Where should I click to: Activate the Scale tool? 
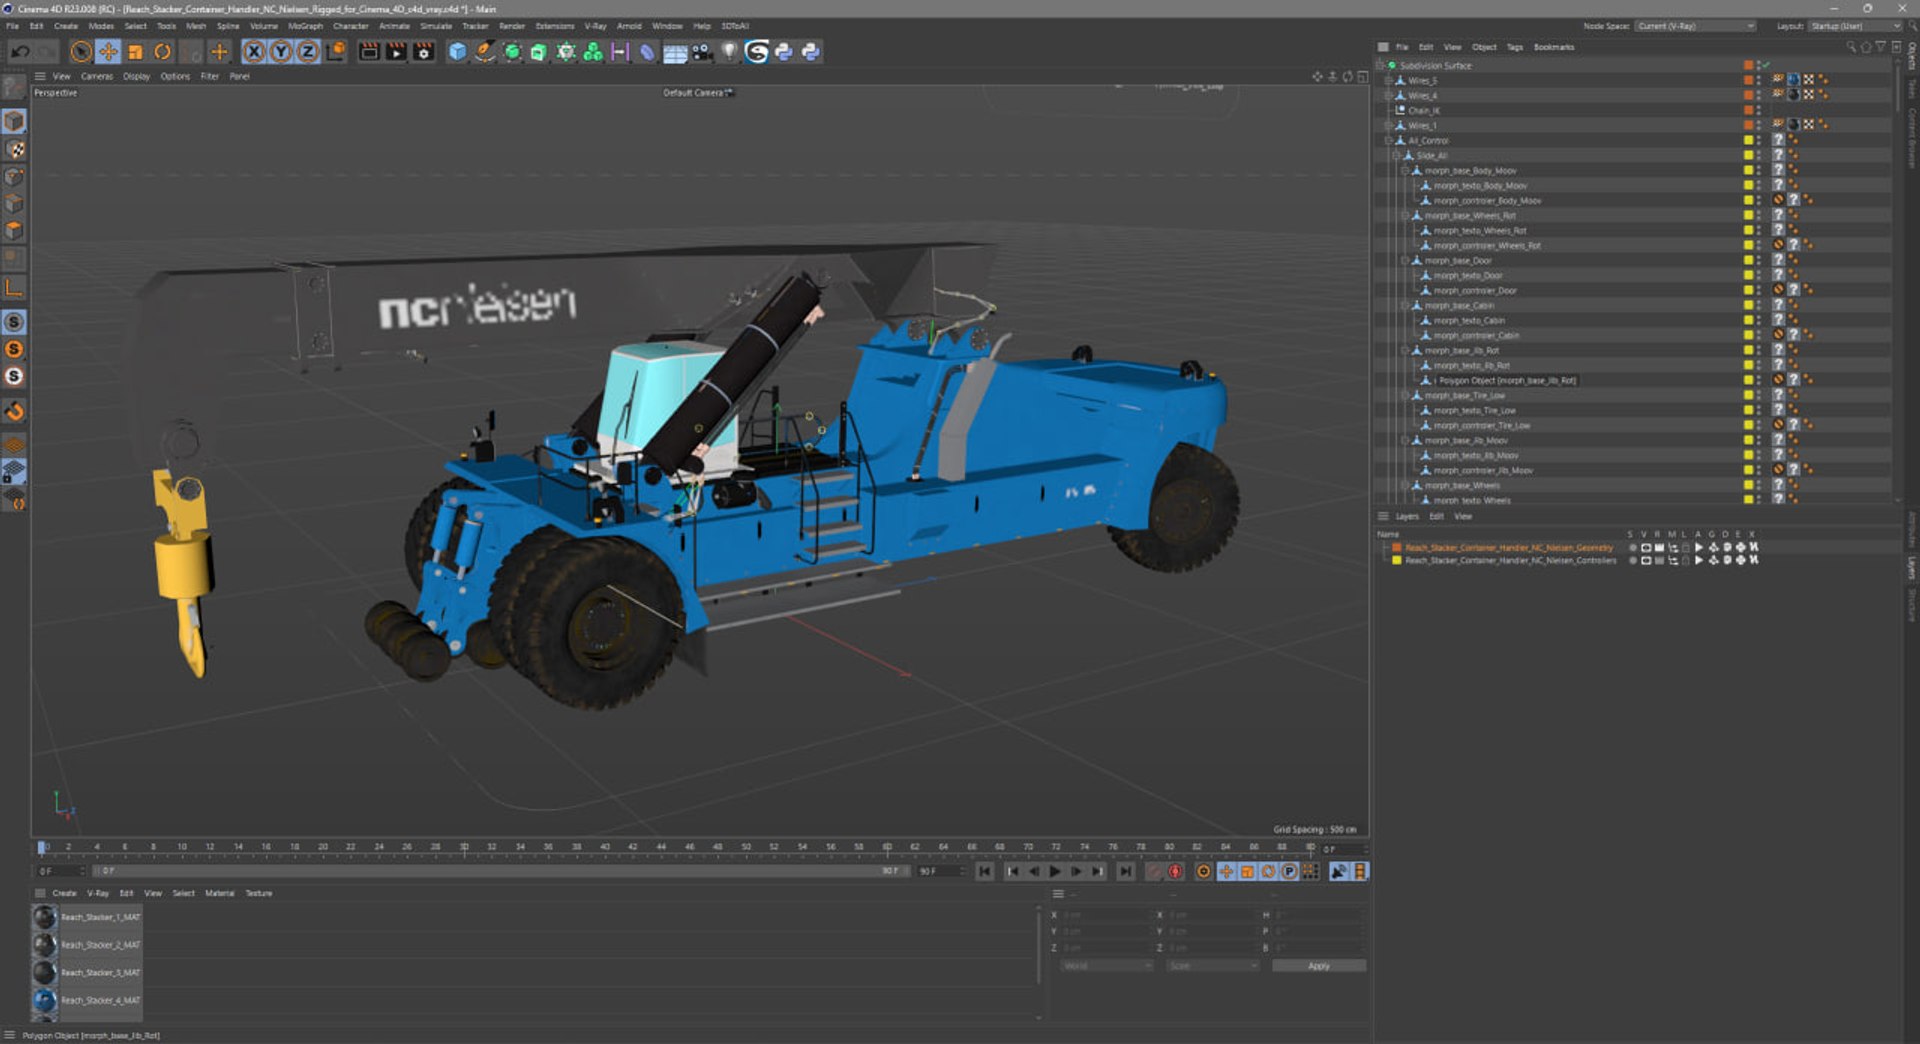coord(136,52)
